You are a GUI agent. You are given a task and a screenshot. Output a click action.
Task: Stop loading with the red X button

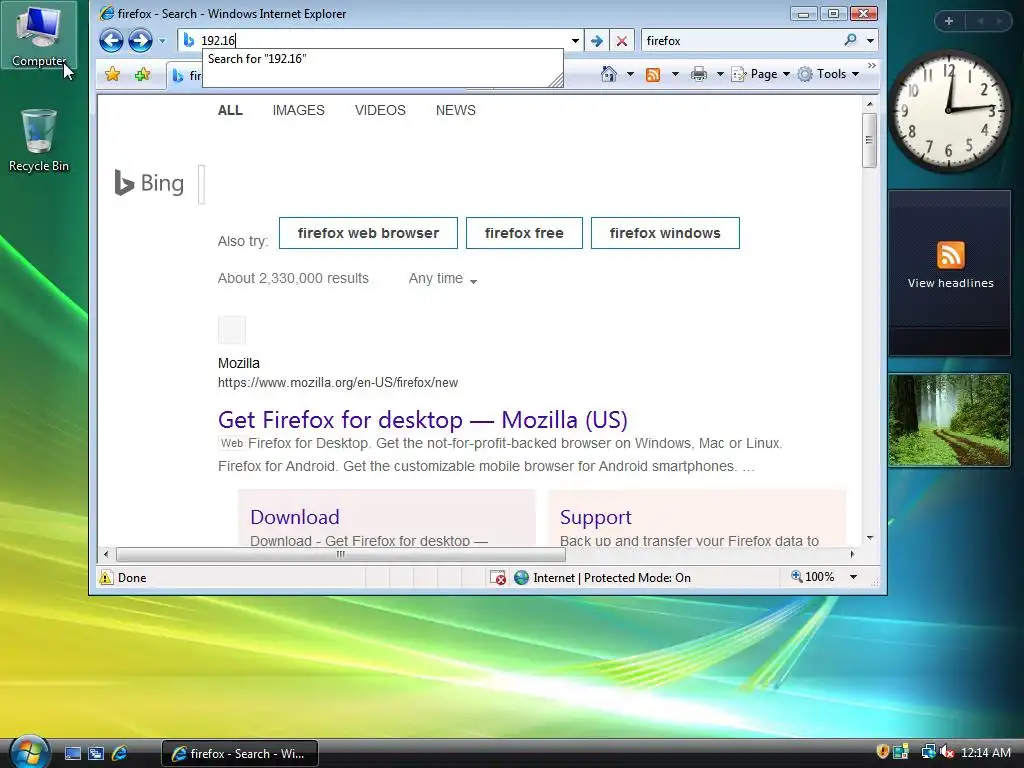tap(622, 40)
